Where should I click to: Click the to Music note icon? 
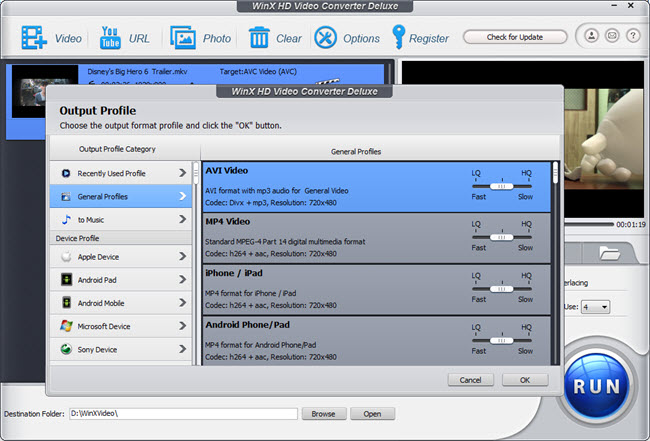(x=66, y=220)
